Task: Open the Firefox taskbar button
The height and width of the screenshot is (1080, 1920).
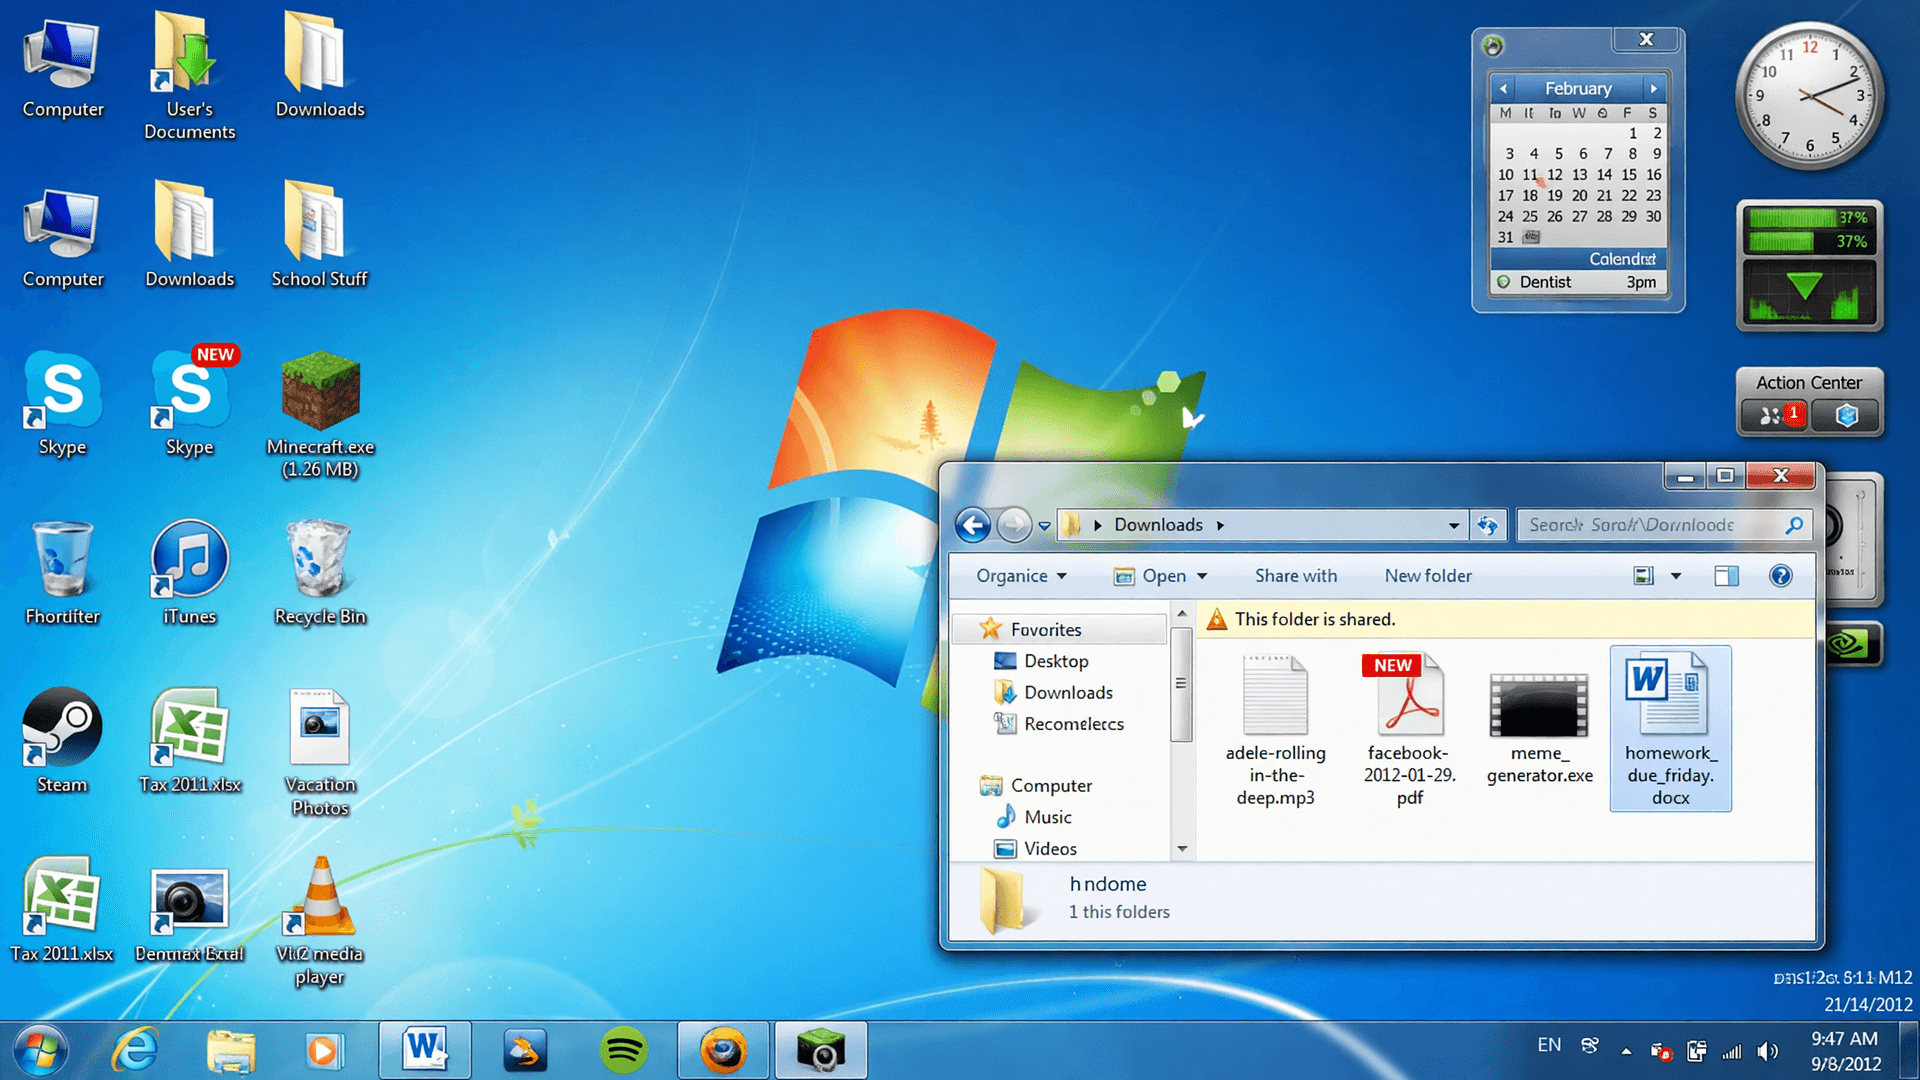Action: point(723,1050)
